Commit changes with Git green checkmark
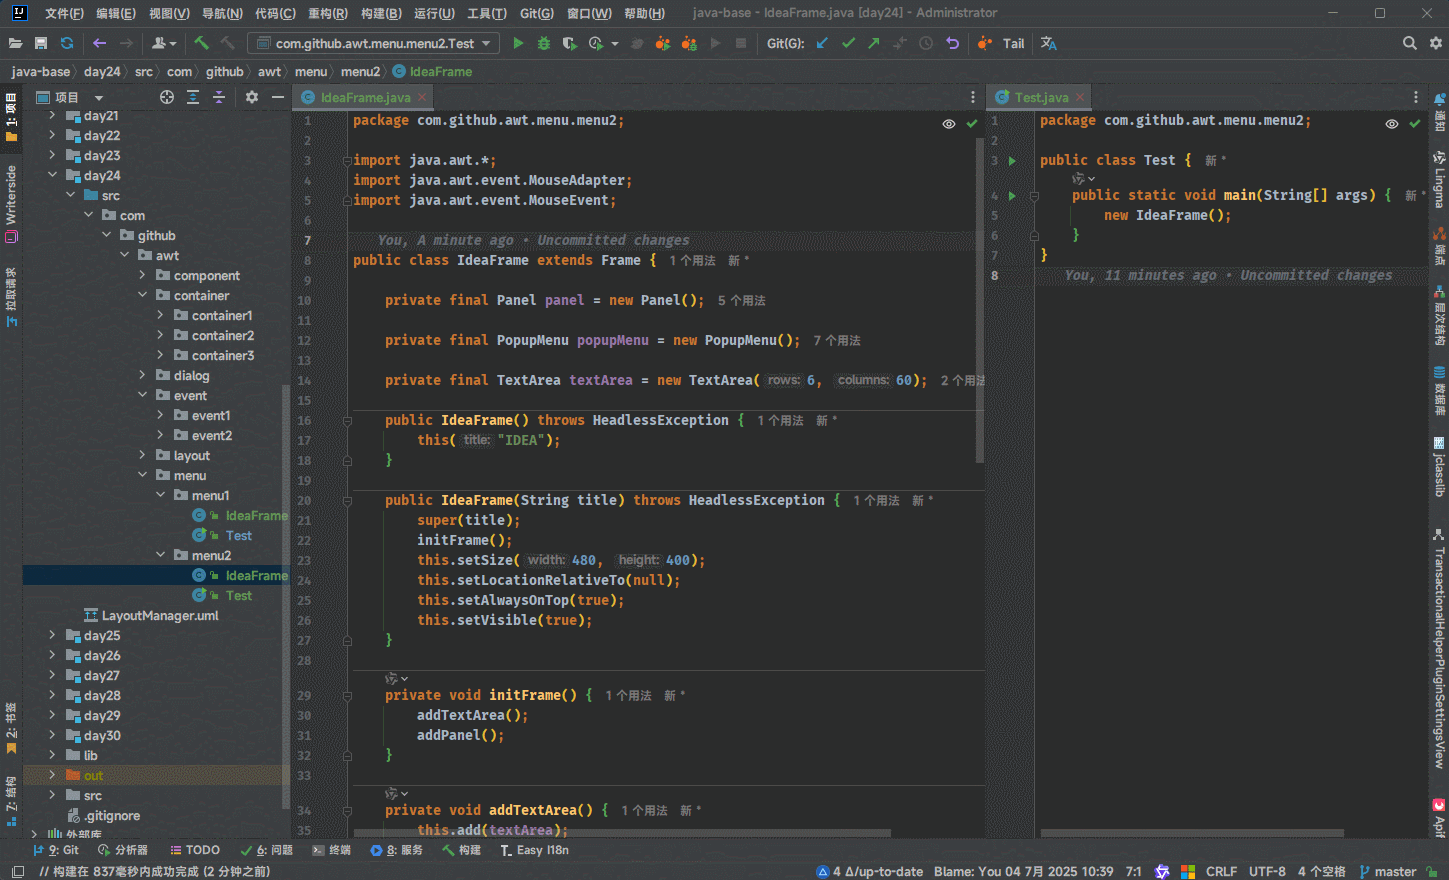Viewport: 1449px width, 880px height. pyautogui.click(x=848, y=43)
